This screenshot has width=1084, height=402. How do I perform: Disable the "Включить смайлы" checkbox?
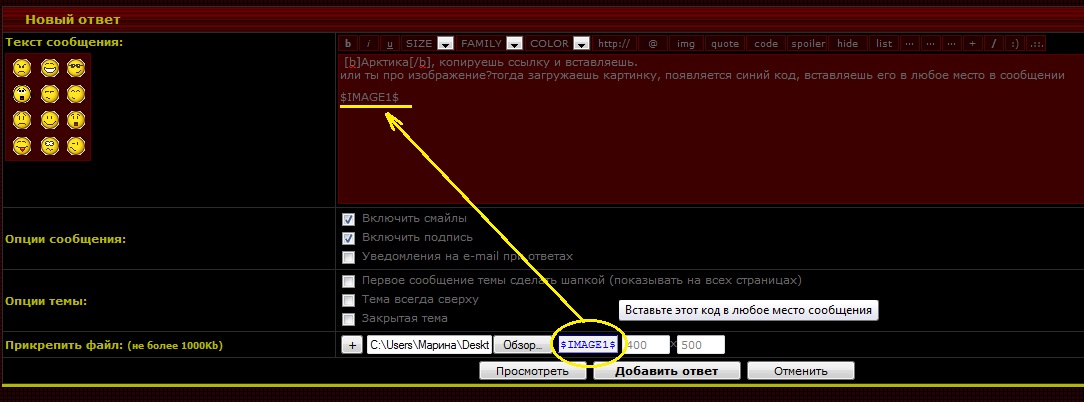click(x=348, y=219)
